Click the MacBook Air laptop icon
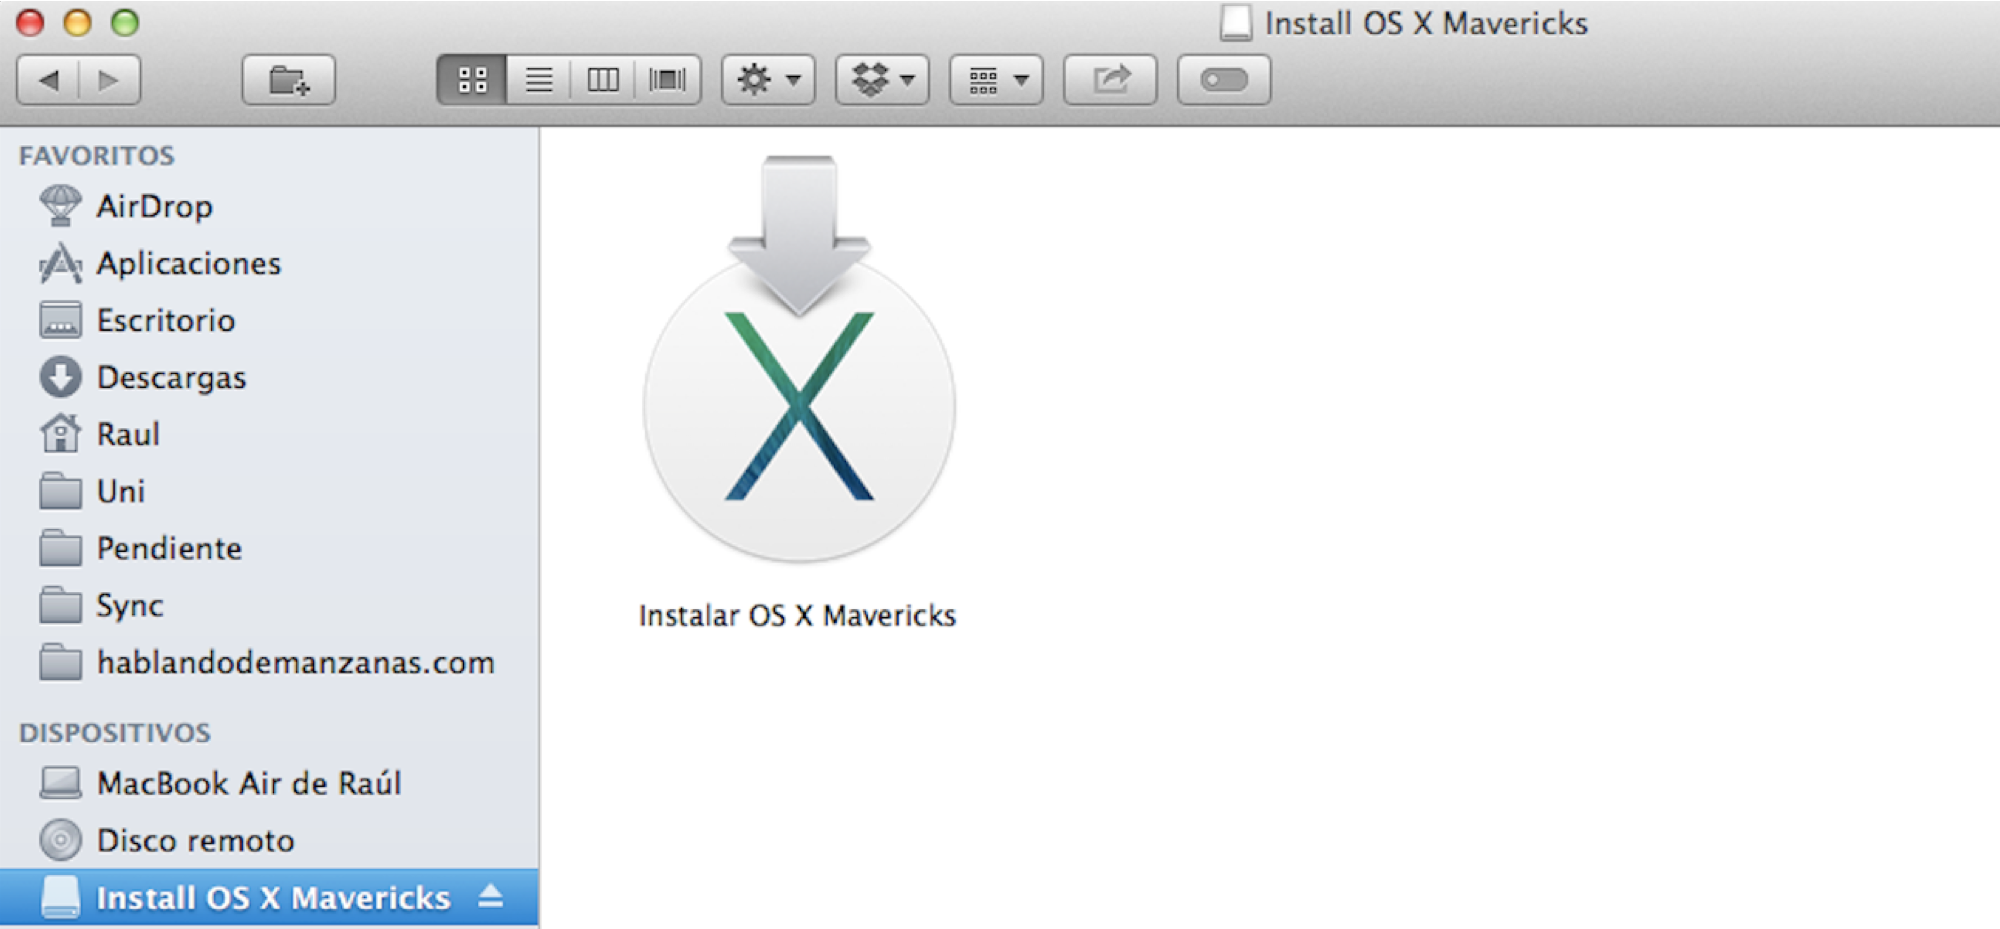This screenshot has height=929, width=2000. (60, 783)
